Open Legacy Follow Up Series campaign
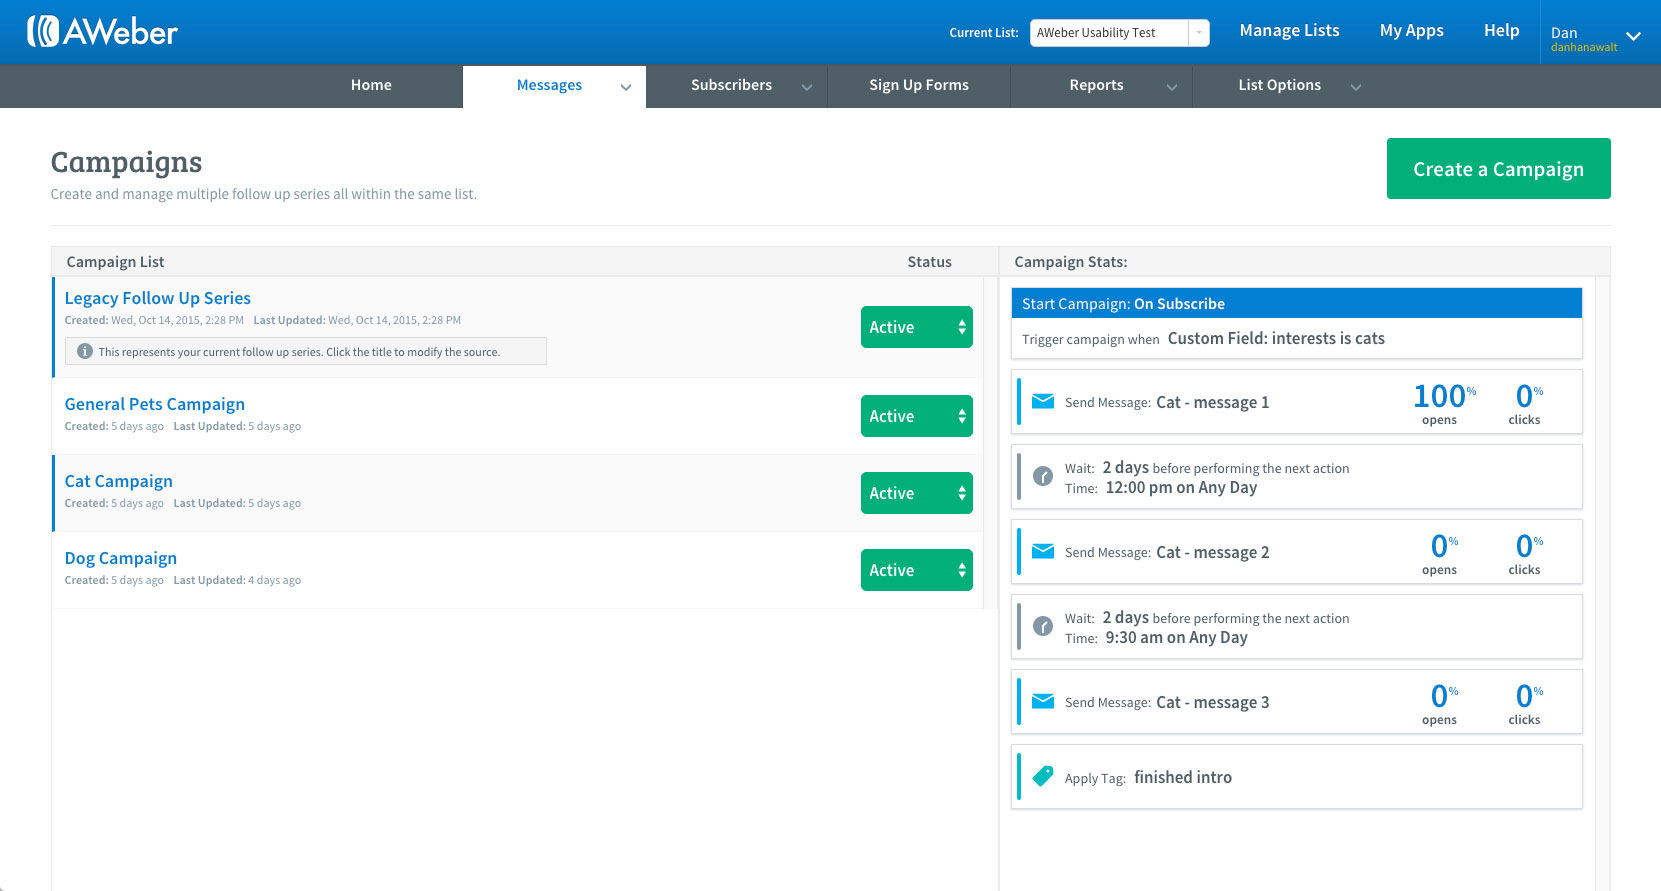 [x=157, y=298]
